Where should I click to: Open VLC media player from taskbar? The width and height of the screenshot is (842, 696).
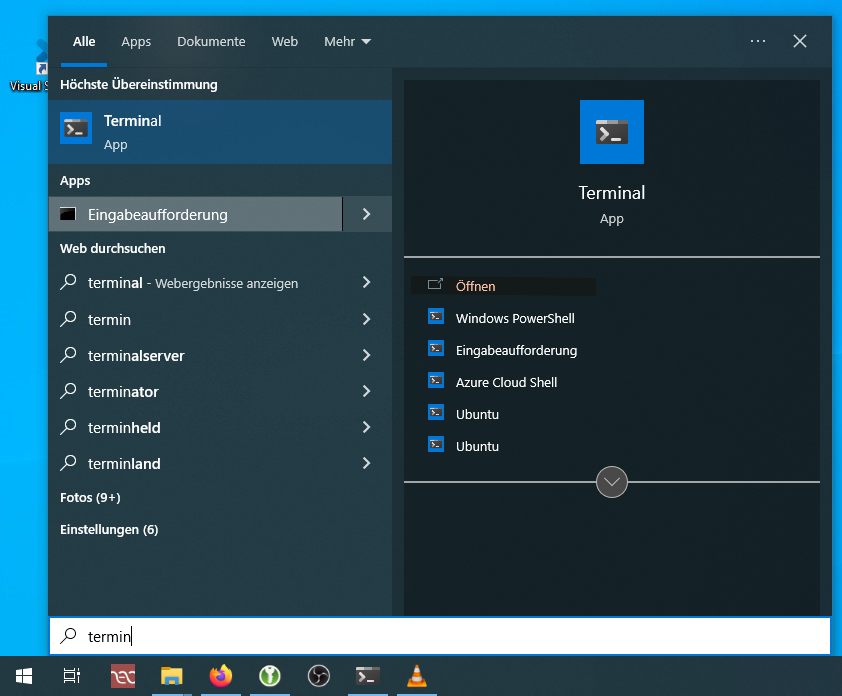click(x=417, y=676)
